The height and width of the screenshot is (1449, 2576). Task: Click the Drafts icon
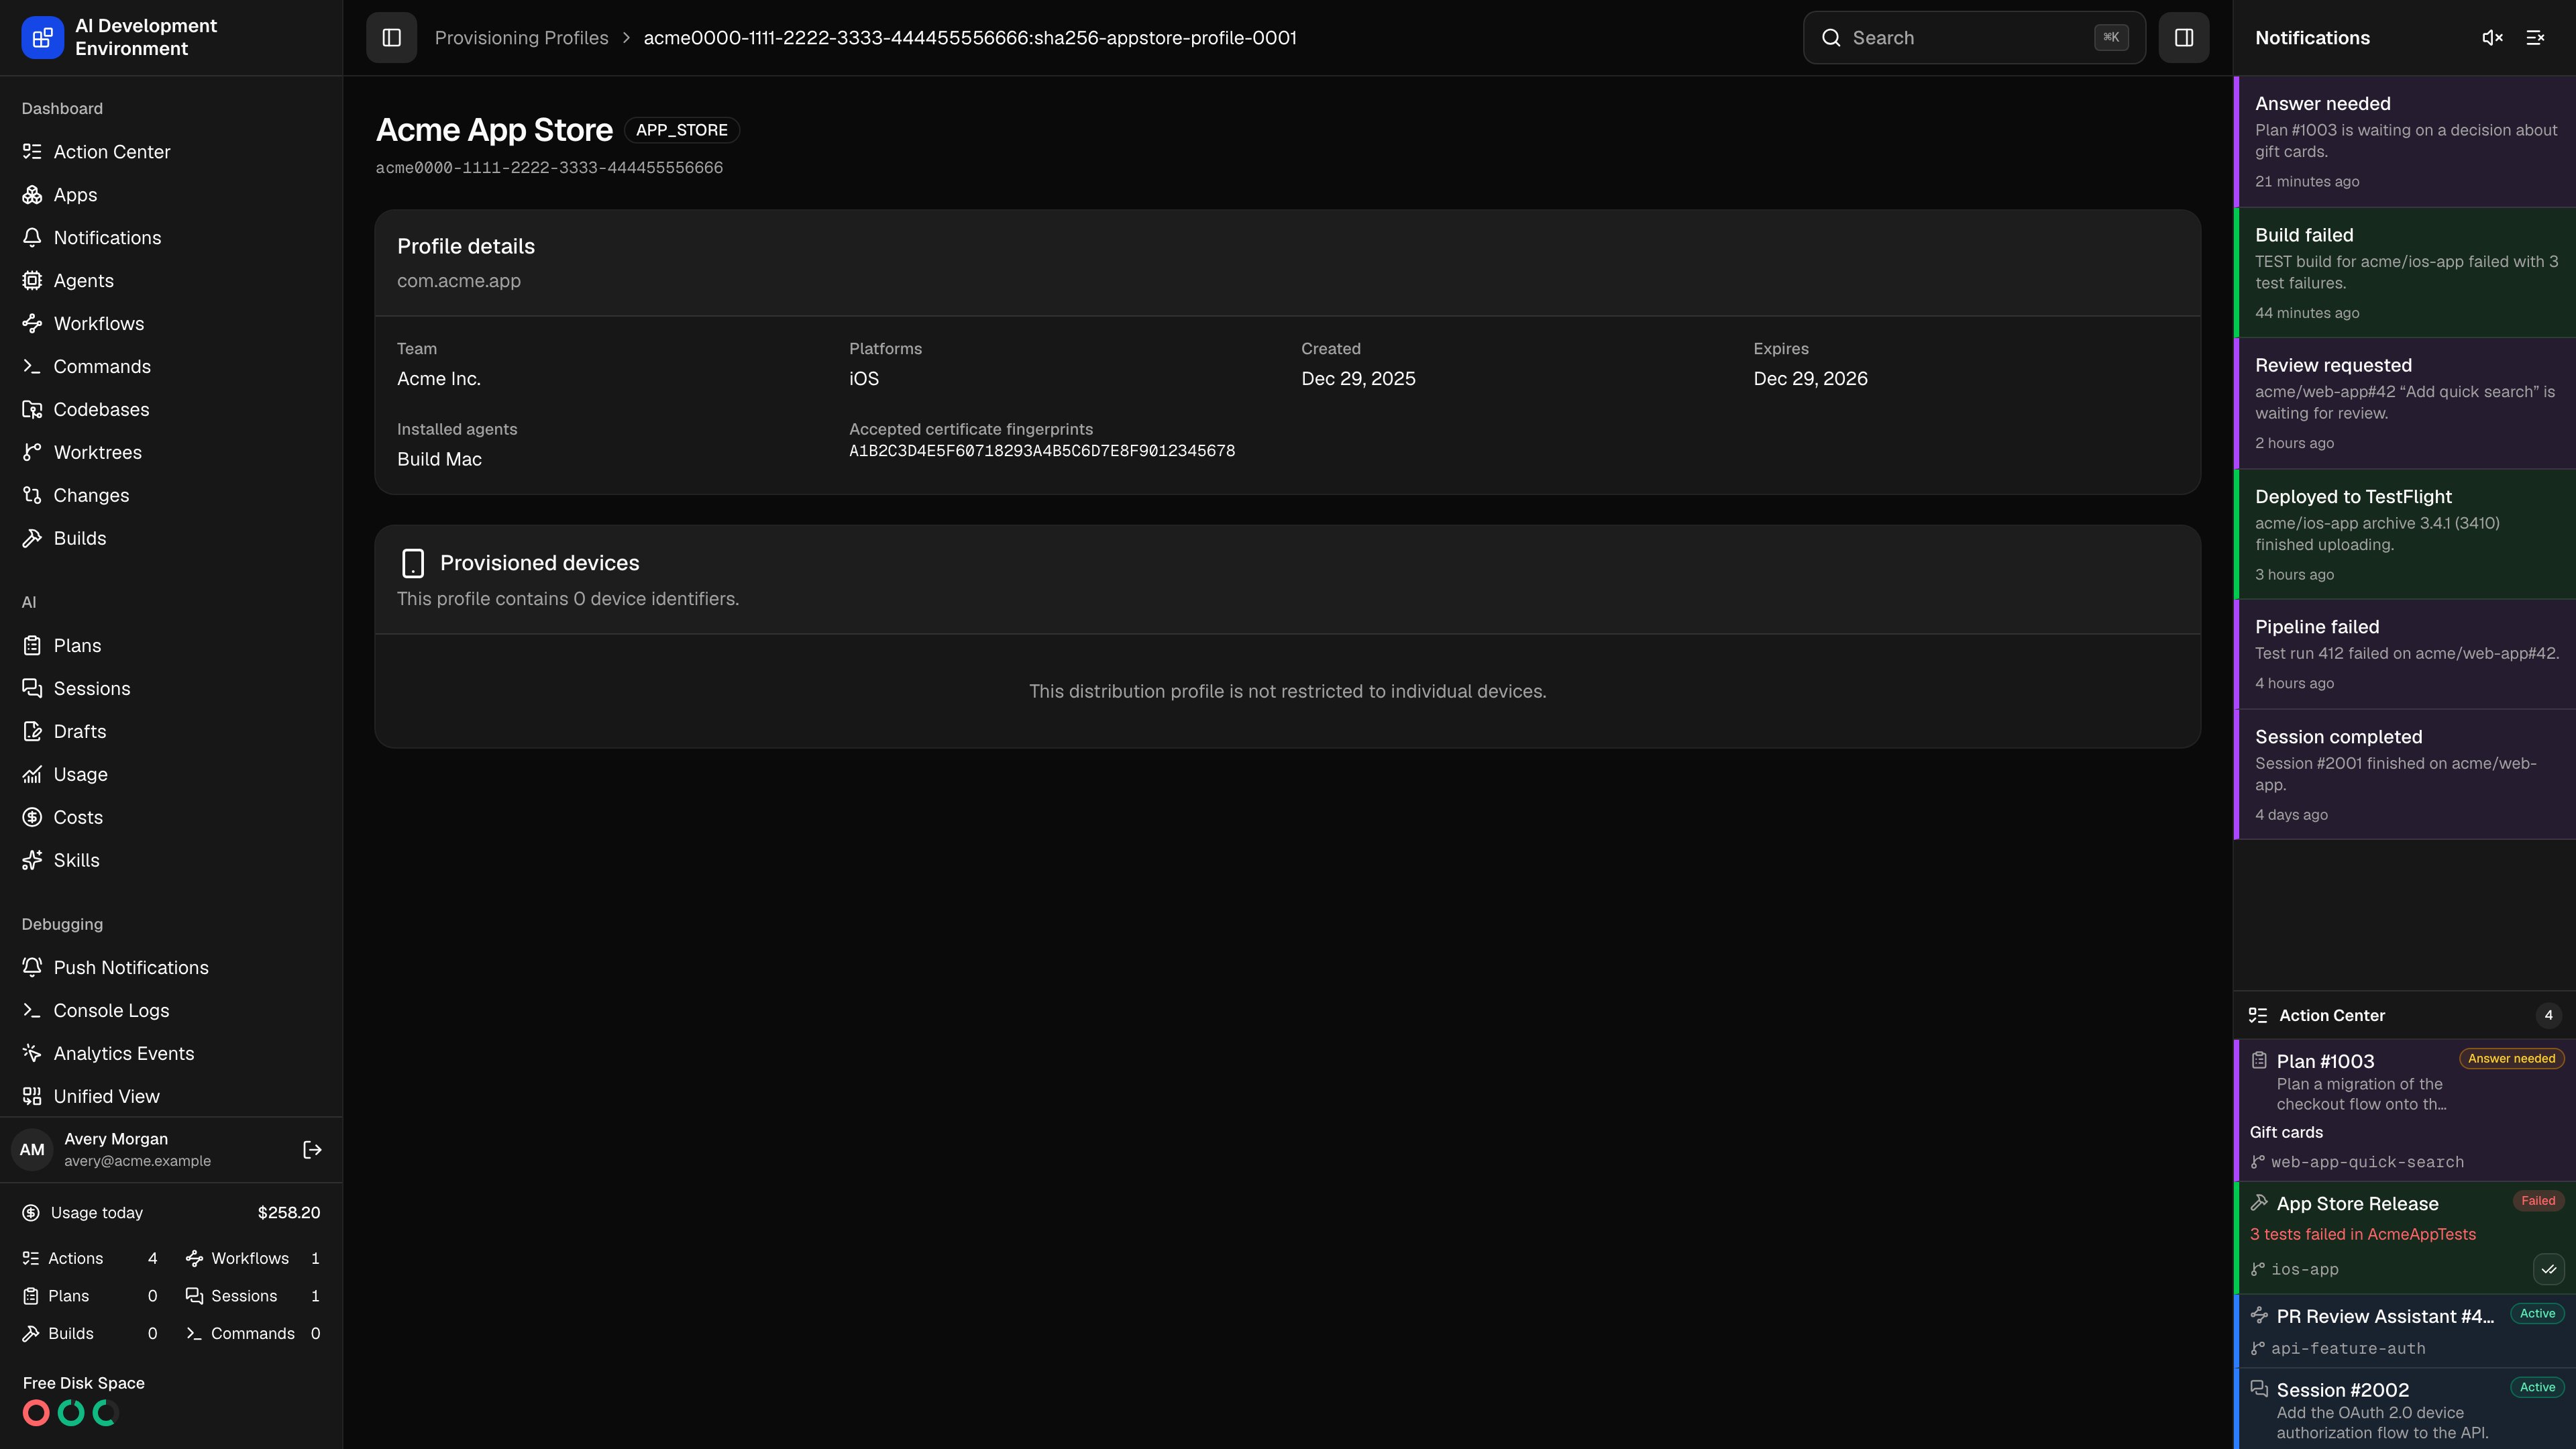32,732
